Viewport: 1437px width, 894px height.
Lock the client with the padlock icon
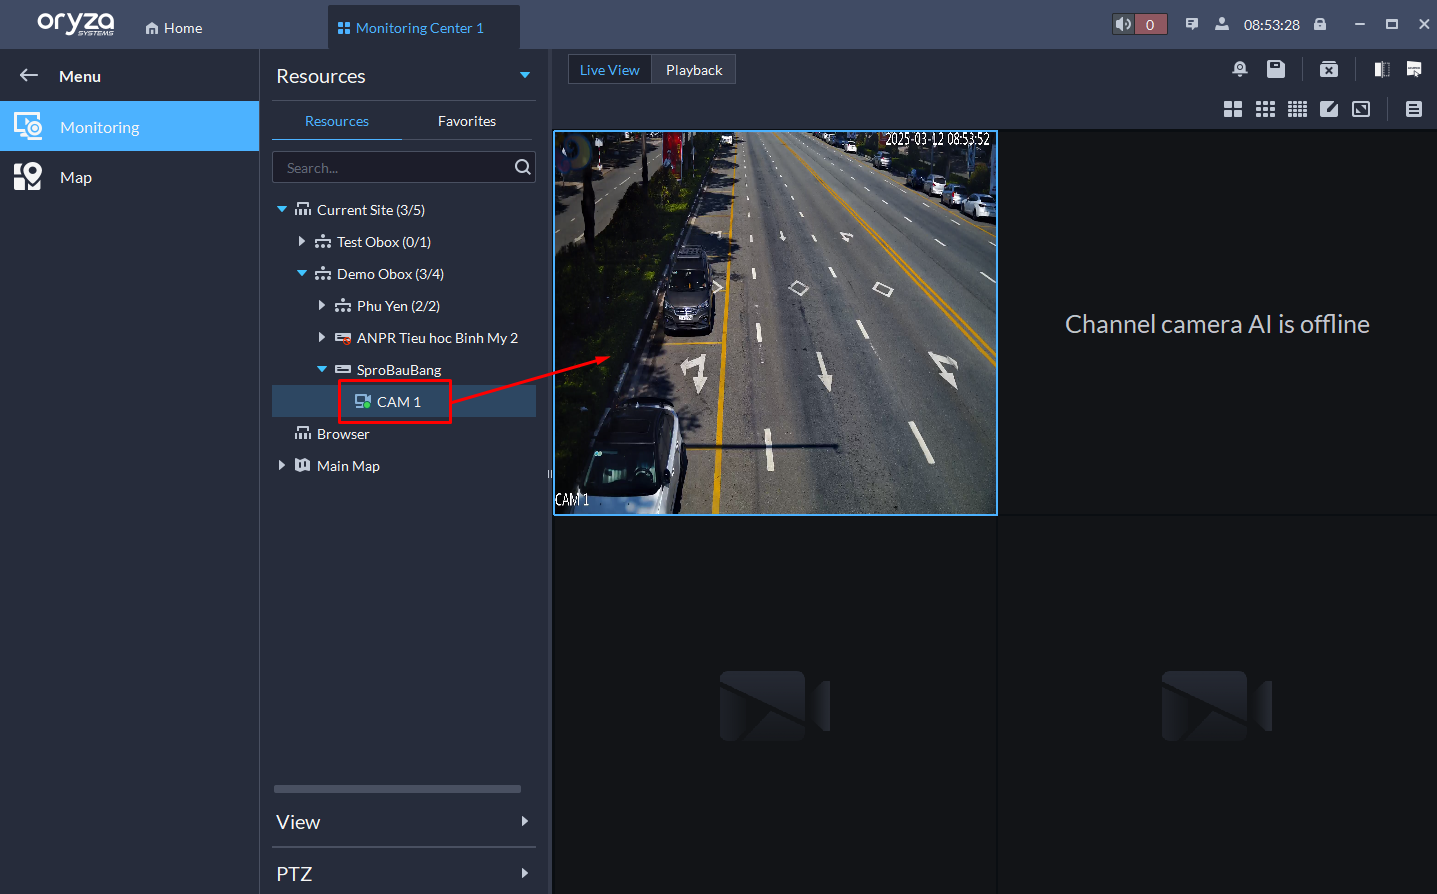[1320, 24]
